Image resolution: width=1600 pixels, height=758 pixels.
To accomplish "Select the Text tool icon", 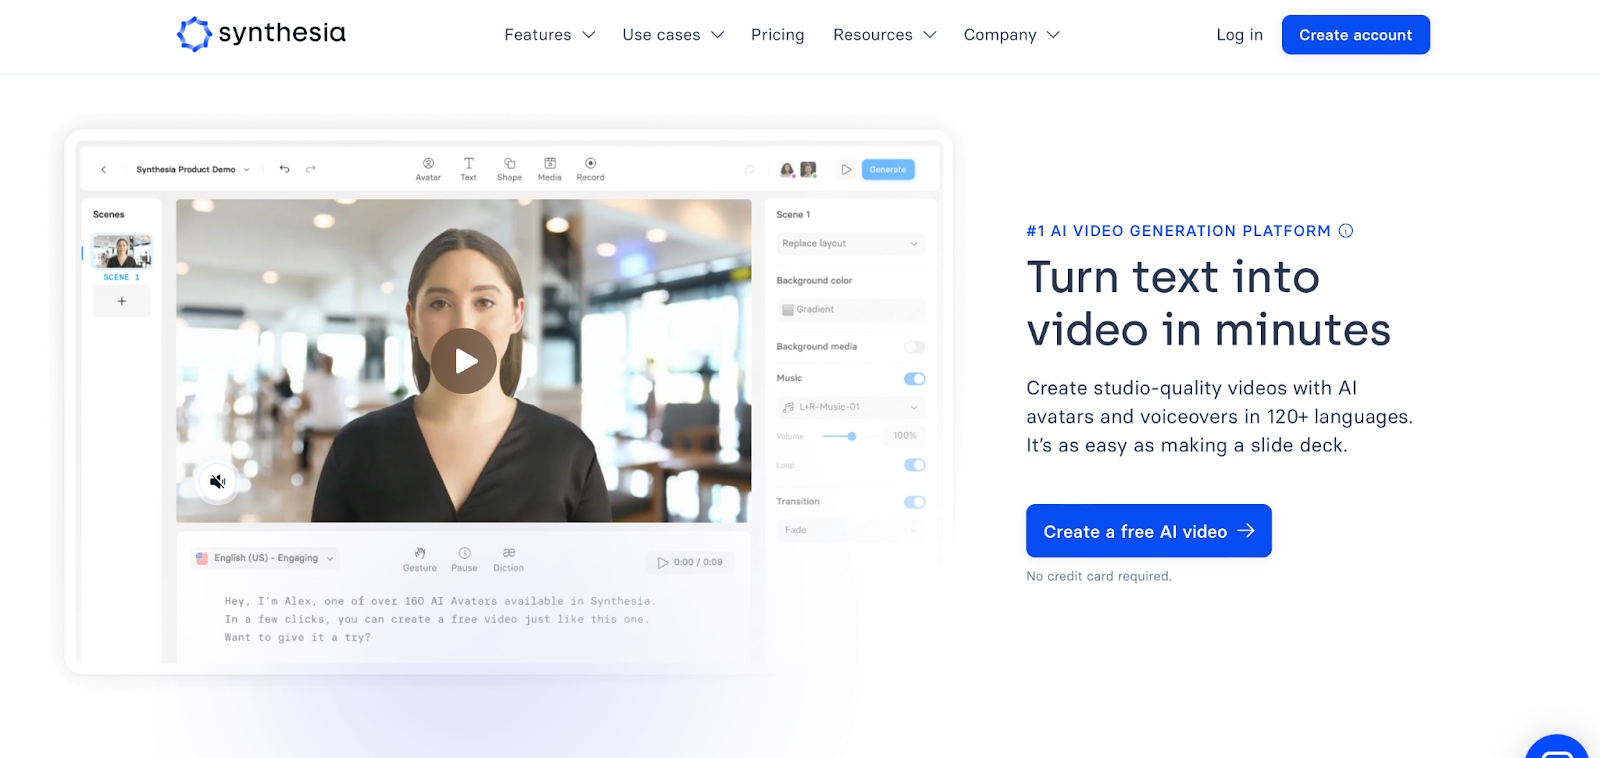I will (x=468, y=164).
